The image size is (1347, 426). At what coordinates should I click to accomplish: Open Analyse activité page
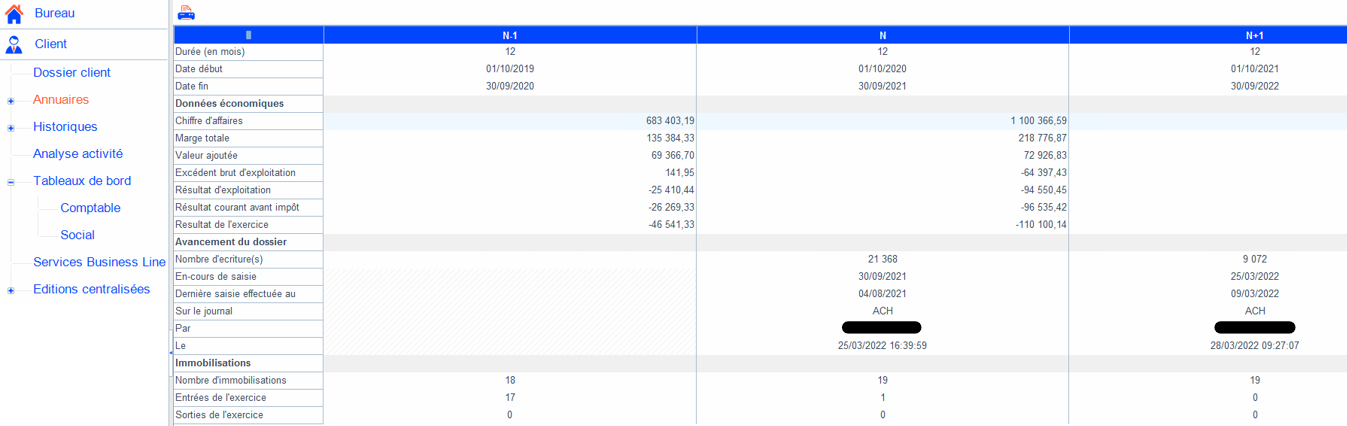[x=78, y=154]
